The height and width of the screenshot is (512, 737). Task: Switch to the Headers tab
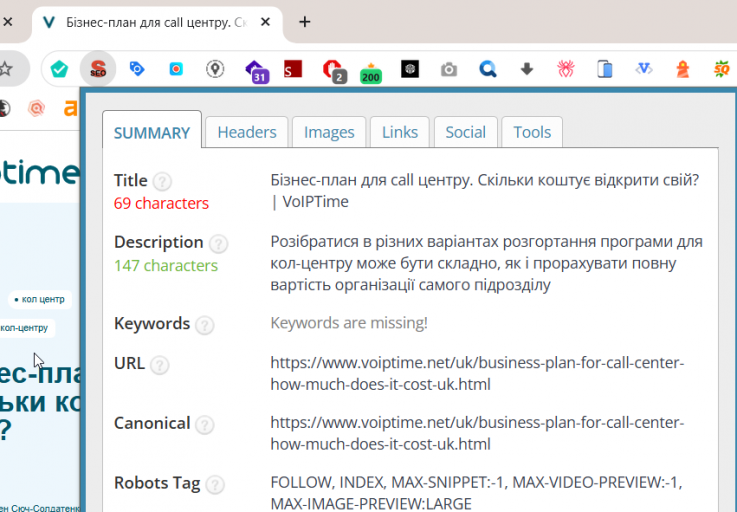[247, 132]
